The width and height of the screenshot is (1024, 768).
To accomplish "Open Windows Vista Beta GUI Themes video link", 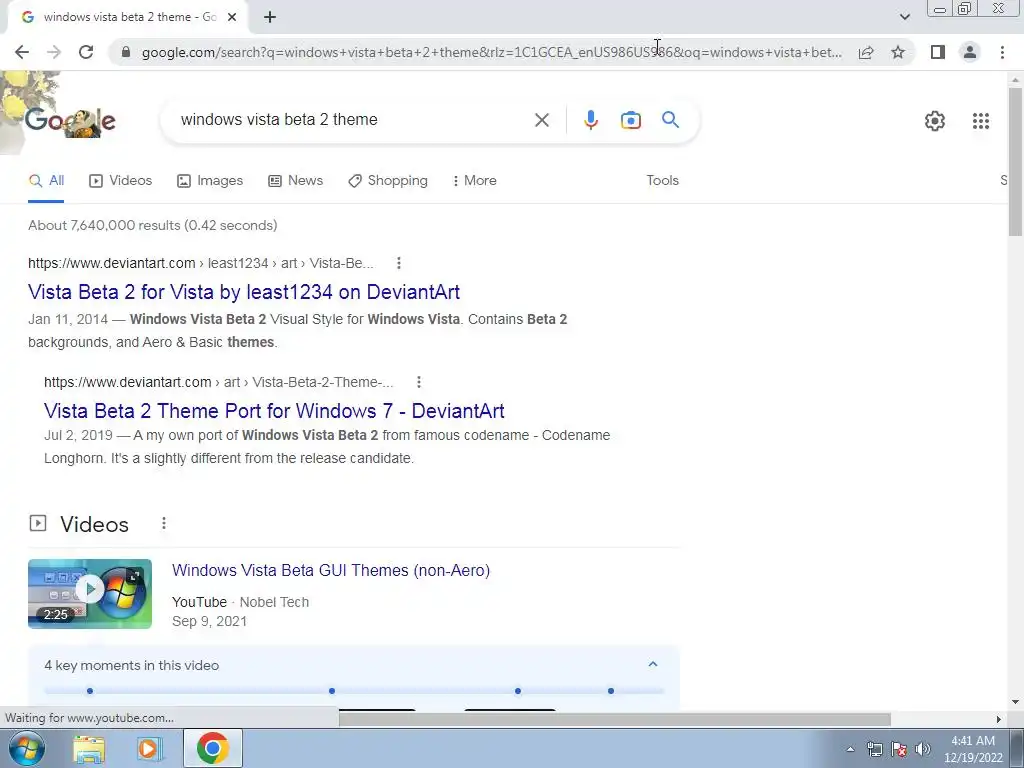I will pos(331,570).
